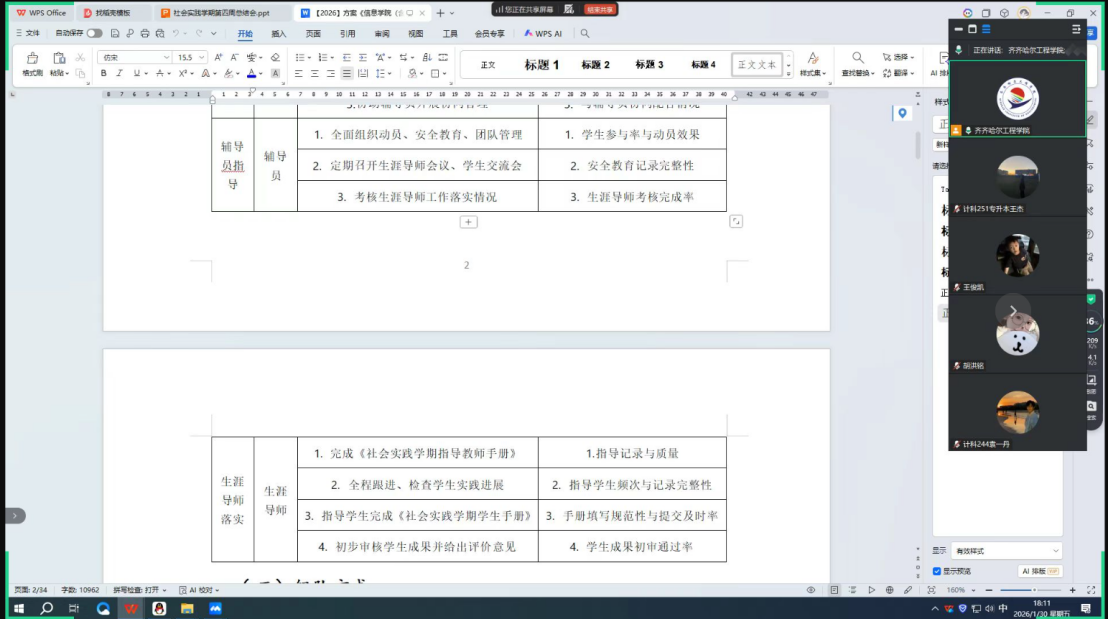This screenshot has height=619, width=1108.
Task: Click the increase font size icon
Action: pos(218,58)
